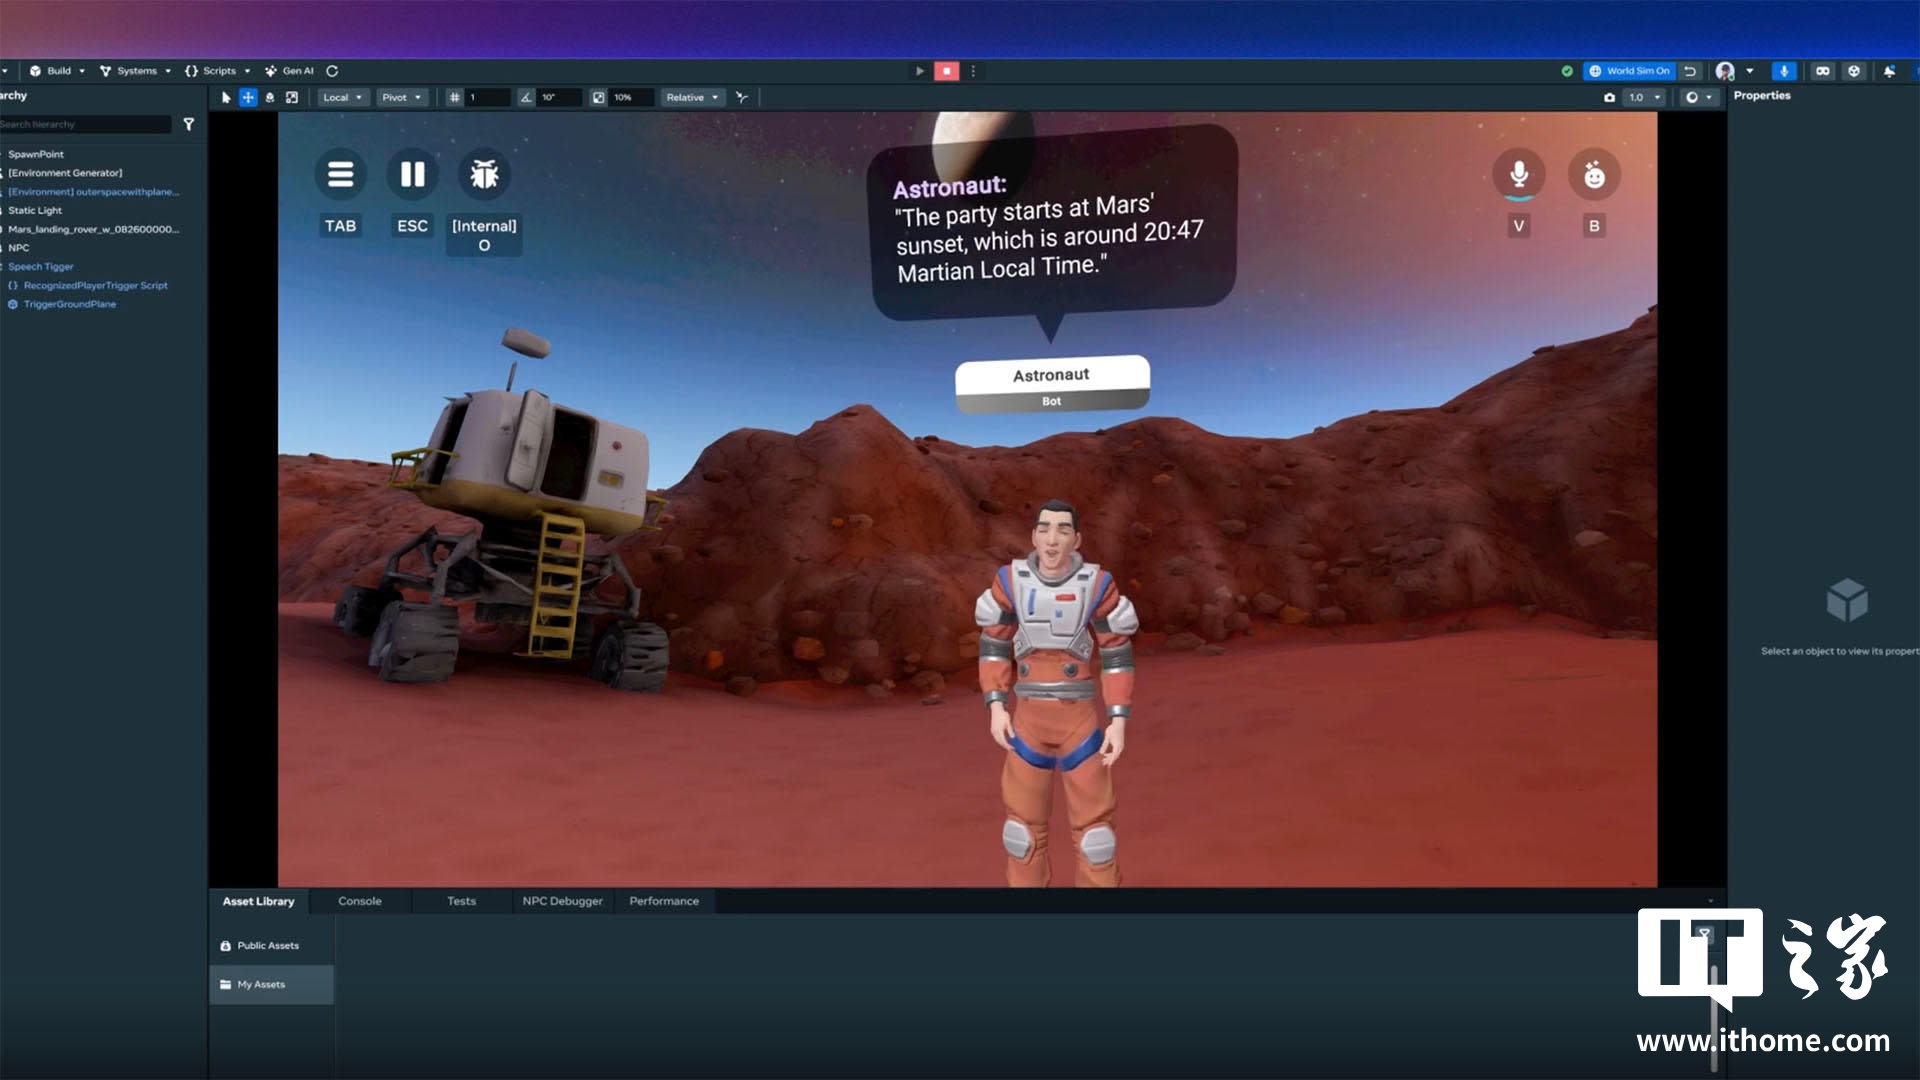This screenshot has height=1080, width=1920.
Task: Open the Local coordinate space dropdown
Action: coord(342,98)
